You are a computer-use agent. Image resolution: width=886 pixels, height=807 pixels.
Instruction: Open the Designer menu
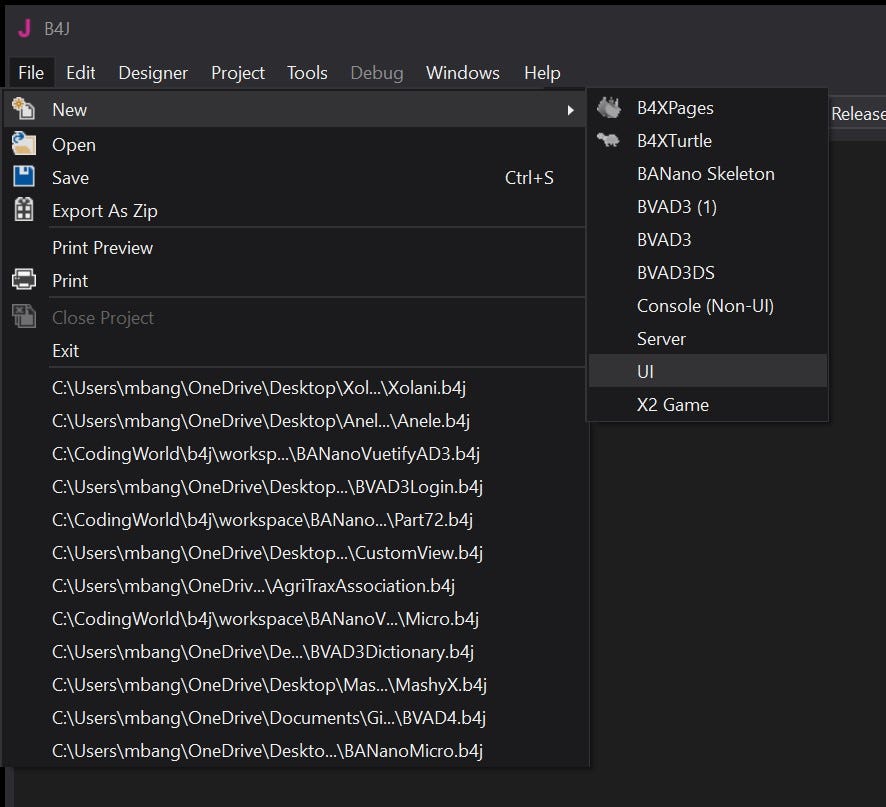click(x=153, y=73)
